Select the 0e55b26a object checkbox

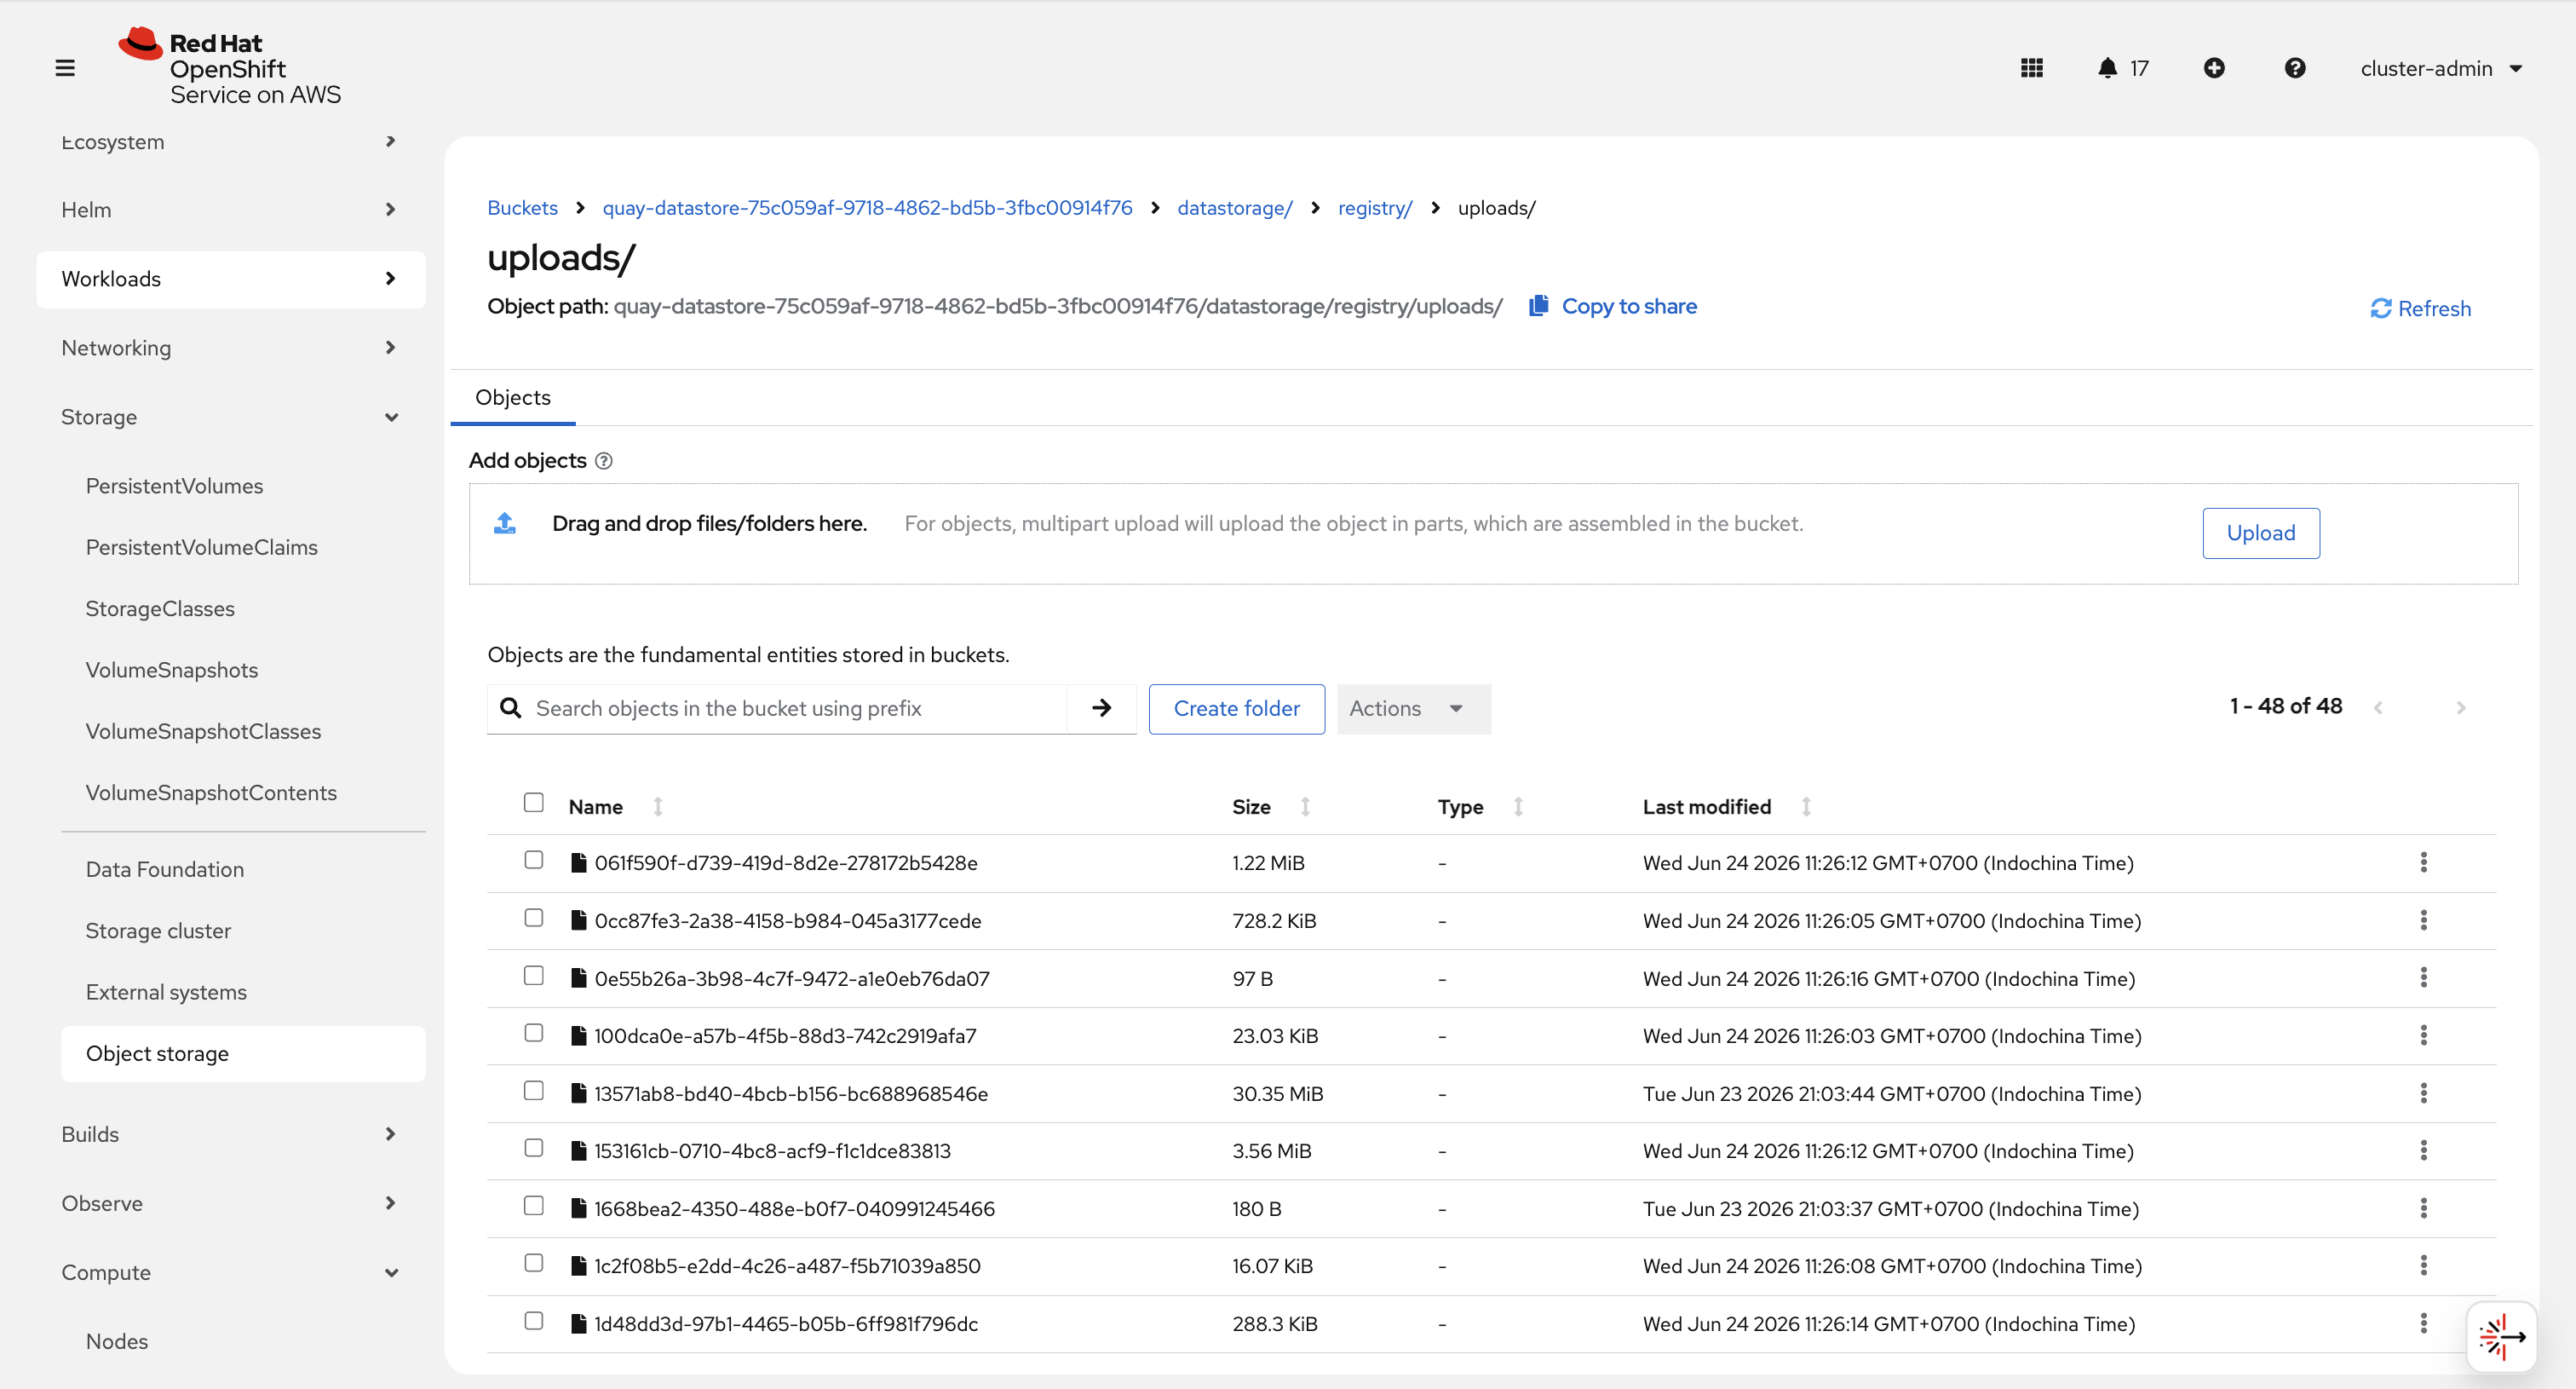(534, 975)
